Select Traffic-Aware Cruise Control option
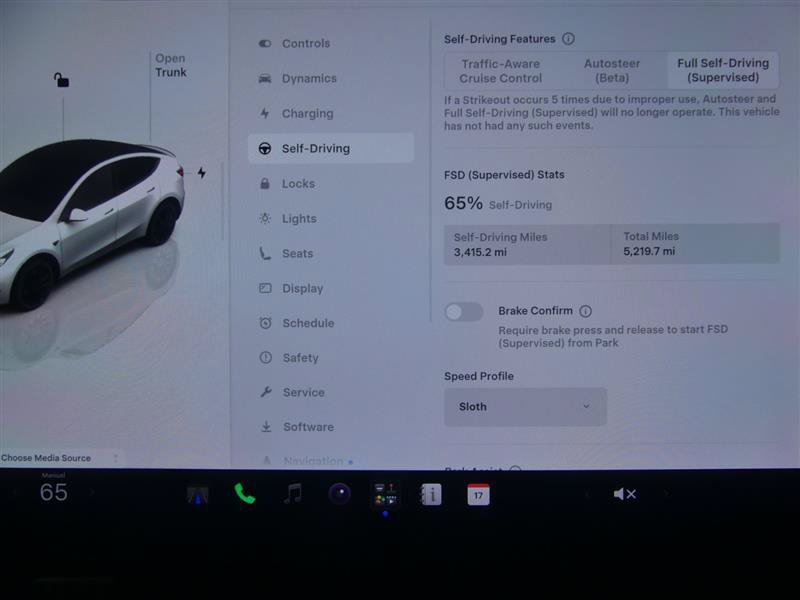The height and width of the screenshot is (600, 800). click(501, 71)
